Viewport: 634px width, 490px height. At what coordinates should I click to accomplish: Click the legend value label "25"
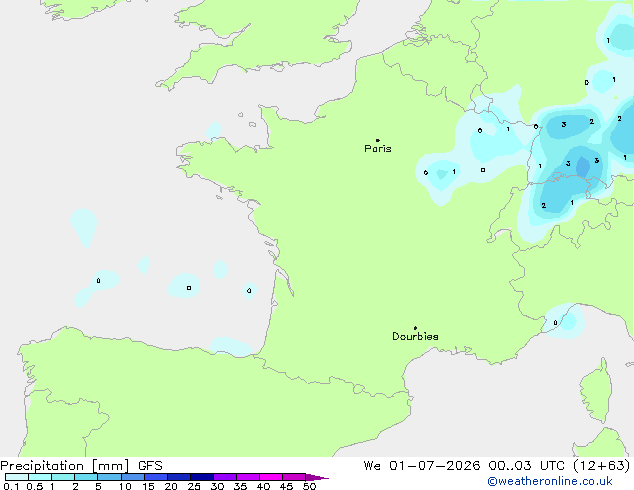tap(194, 486)
